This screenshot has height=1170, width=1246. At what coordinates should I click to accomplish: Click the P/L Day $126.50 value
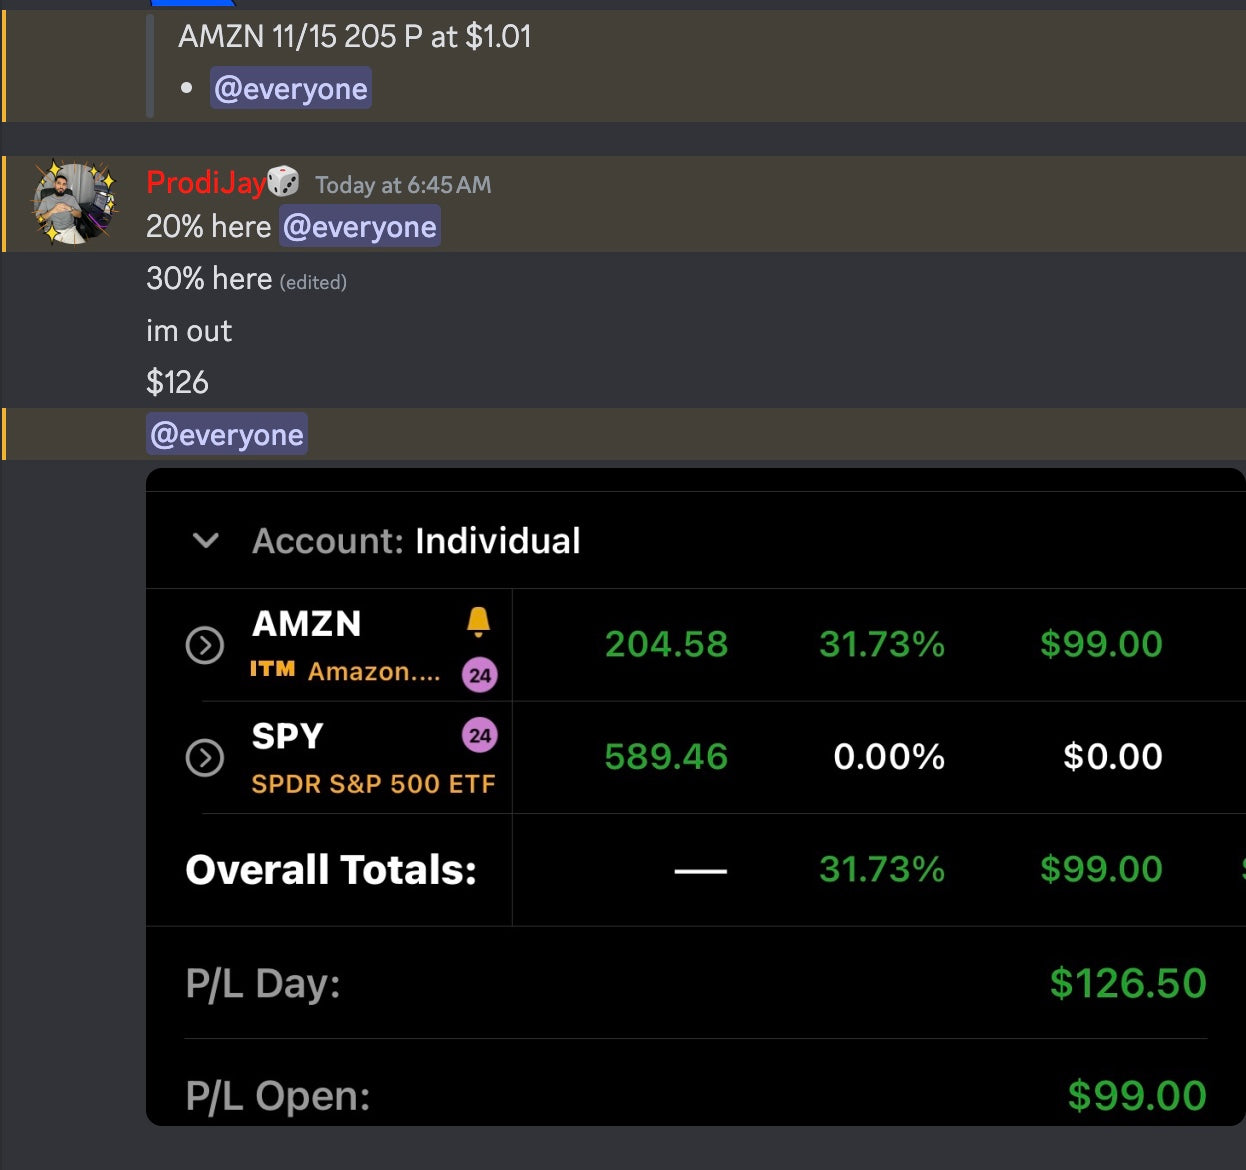point(1127,983)
